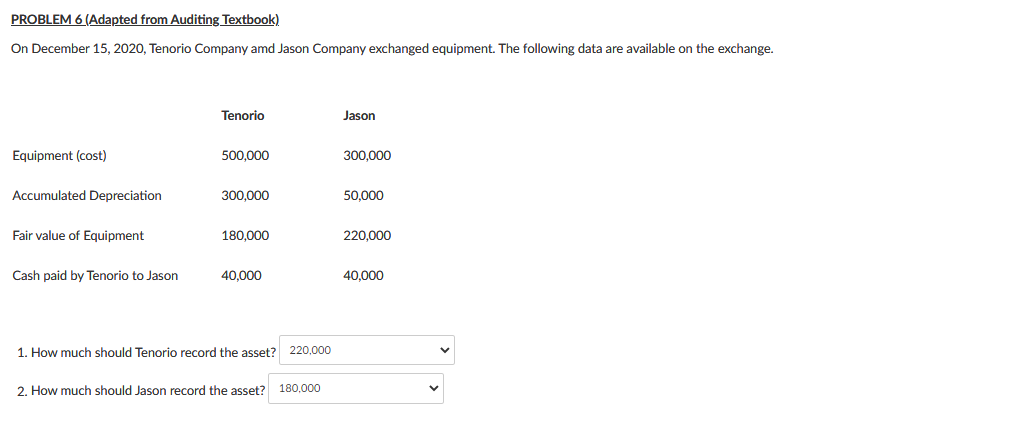Viewport: 1015px width, 425px height.
Task: Click the Tenorio column header
Action: (x=243, y=116)
